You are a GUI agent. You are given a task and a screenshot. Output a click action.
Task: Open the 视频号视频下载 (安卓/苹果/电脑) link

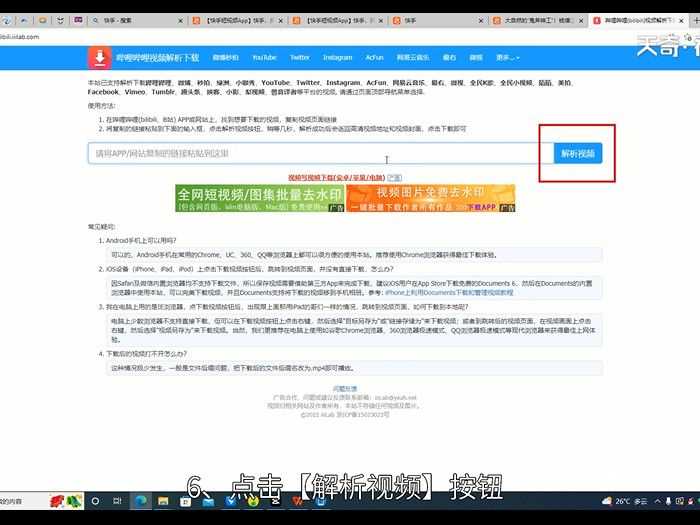click(337, 178)
